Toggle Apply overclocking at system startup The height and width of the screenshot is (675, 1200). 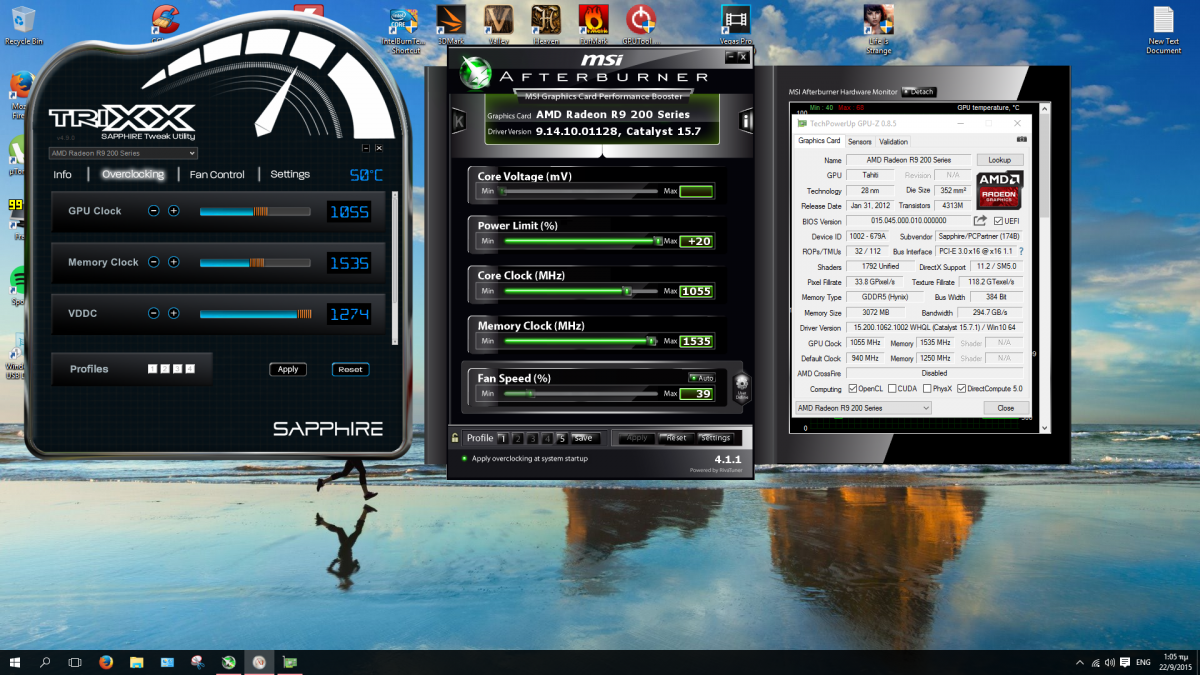525,458
